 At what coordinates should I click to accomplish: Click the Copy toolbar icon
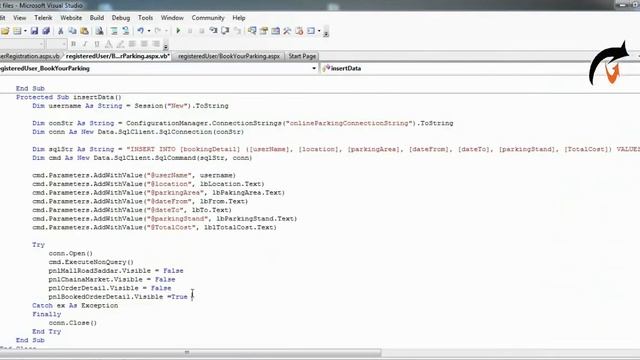[x=72, y=31]
